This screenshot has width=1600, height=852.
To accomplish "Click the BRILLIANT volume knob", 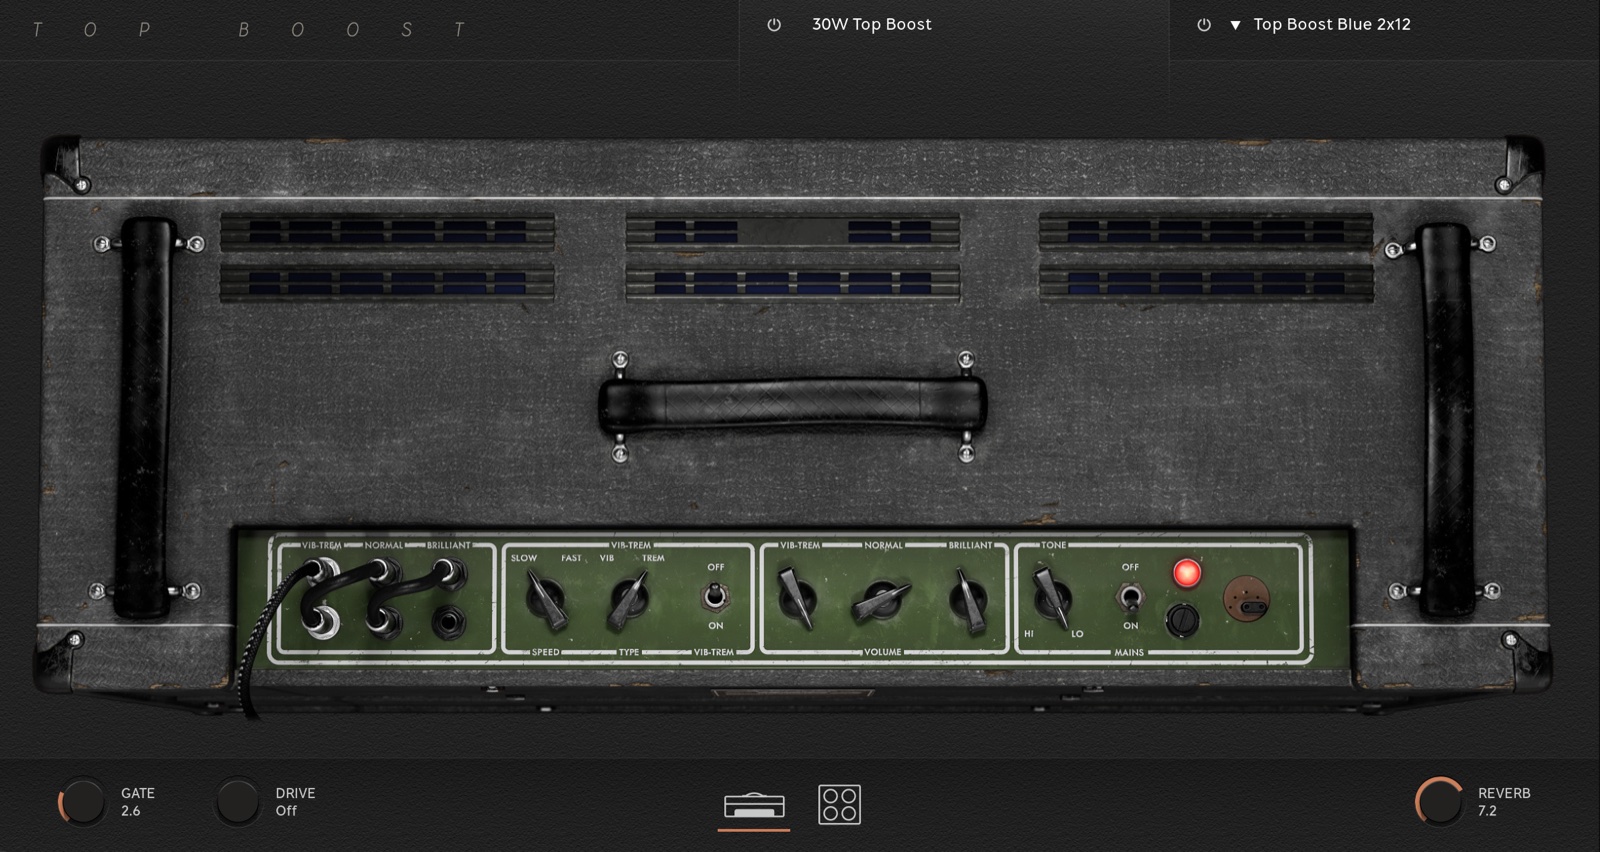I will coord(967,600).
